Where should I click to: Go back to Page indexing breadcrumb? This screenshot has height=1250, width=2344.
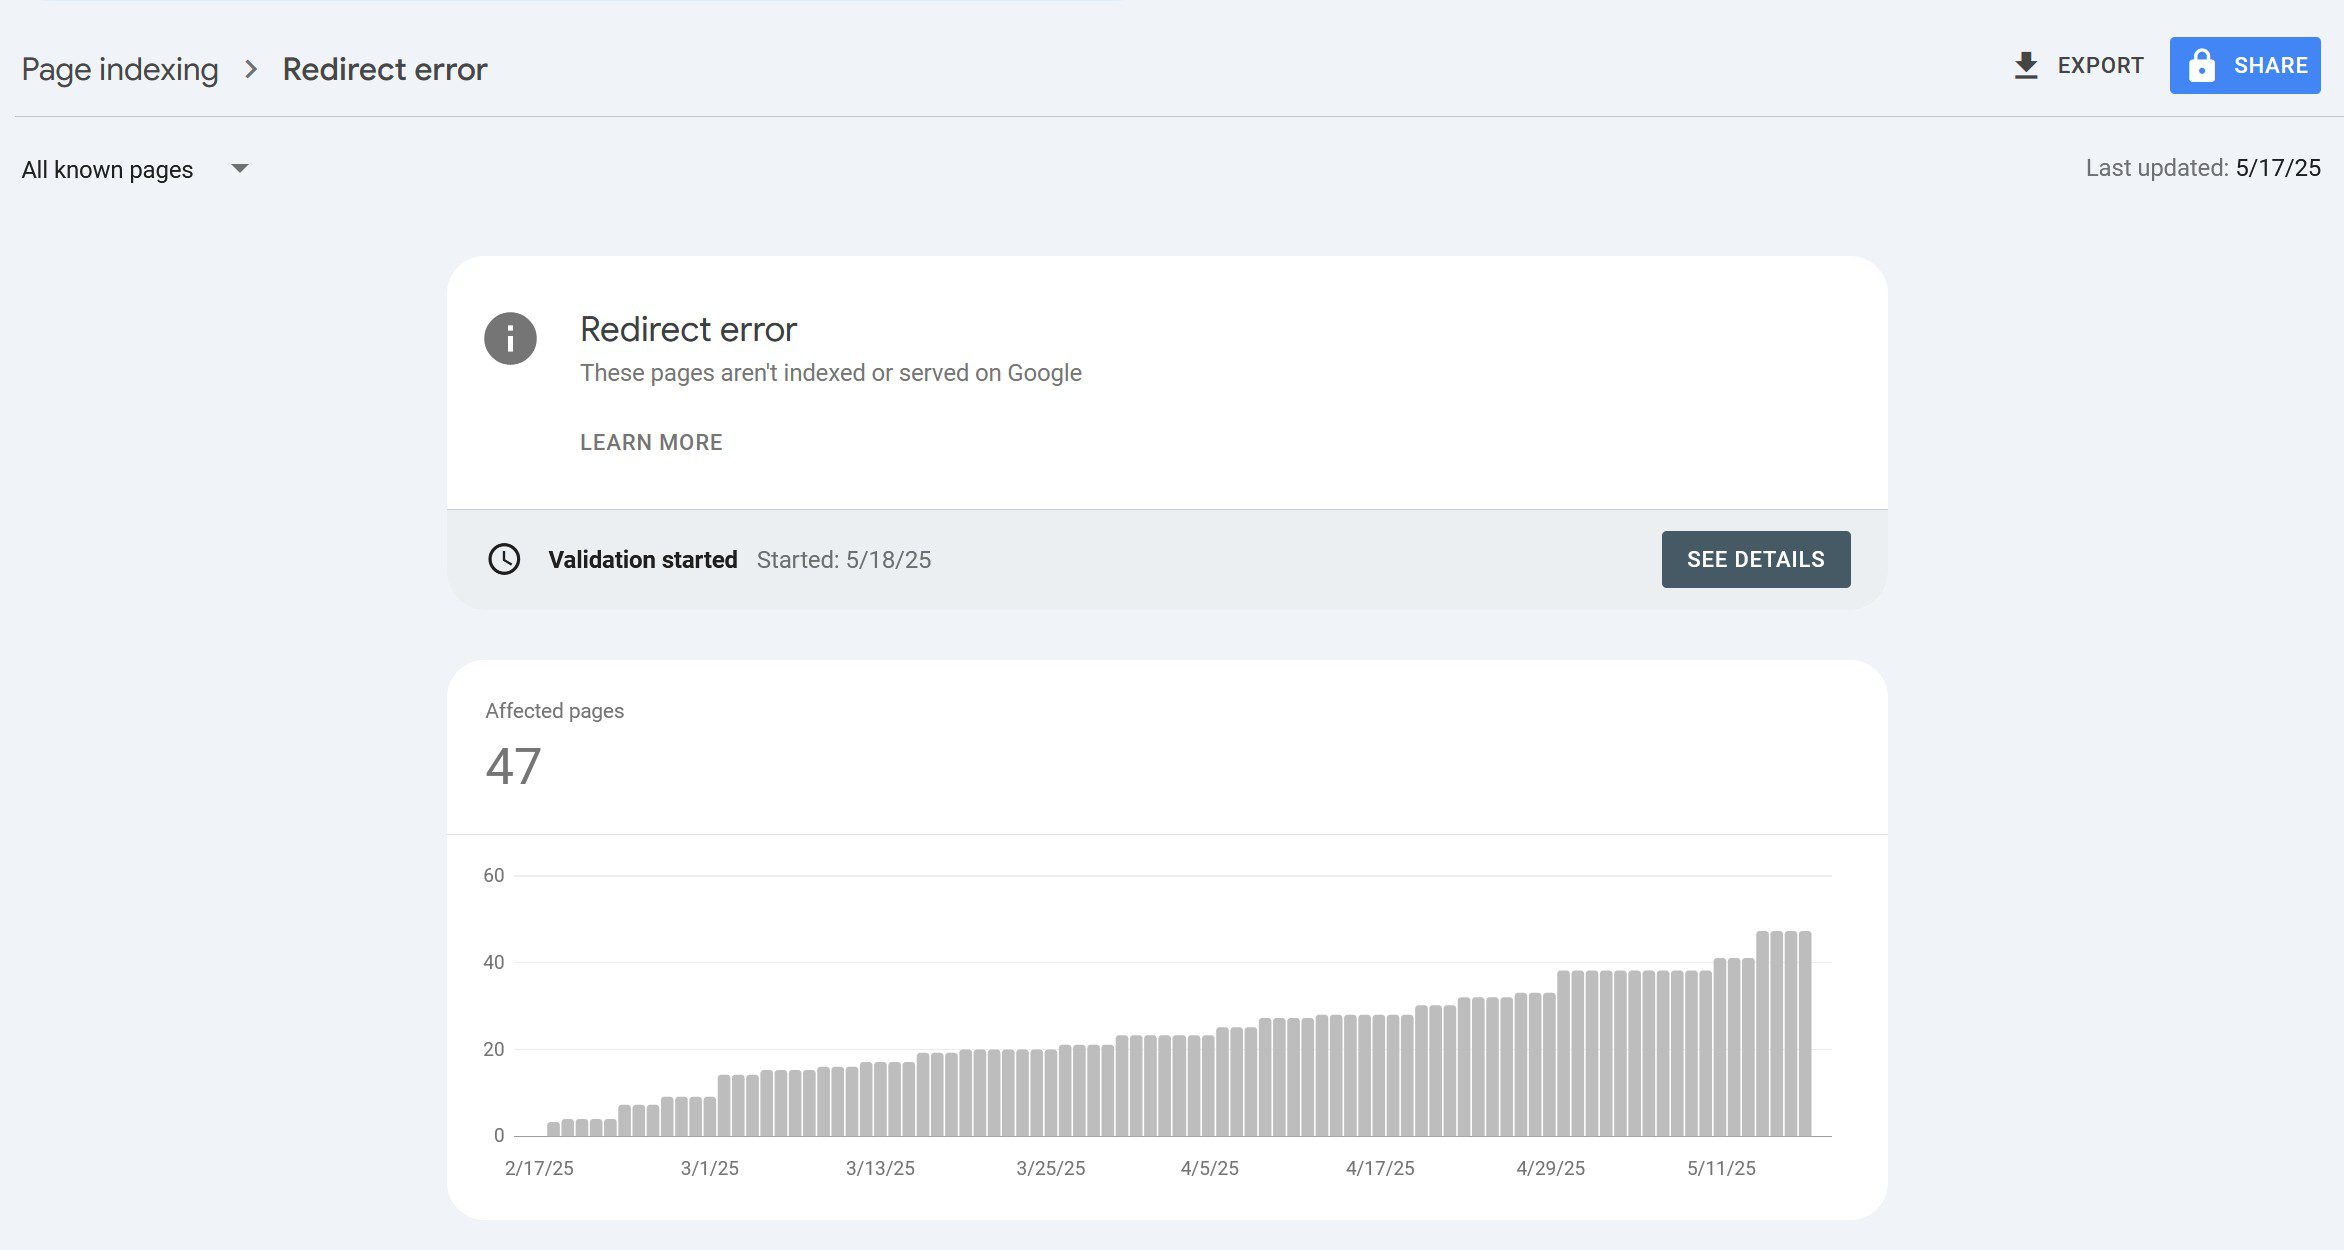tap(120, 69)
